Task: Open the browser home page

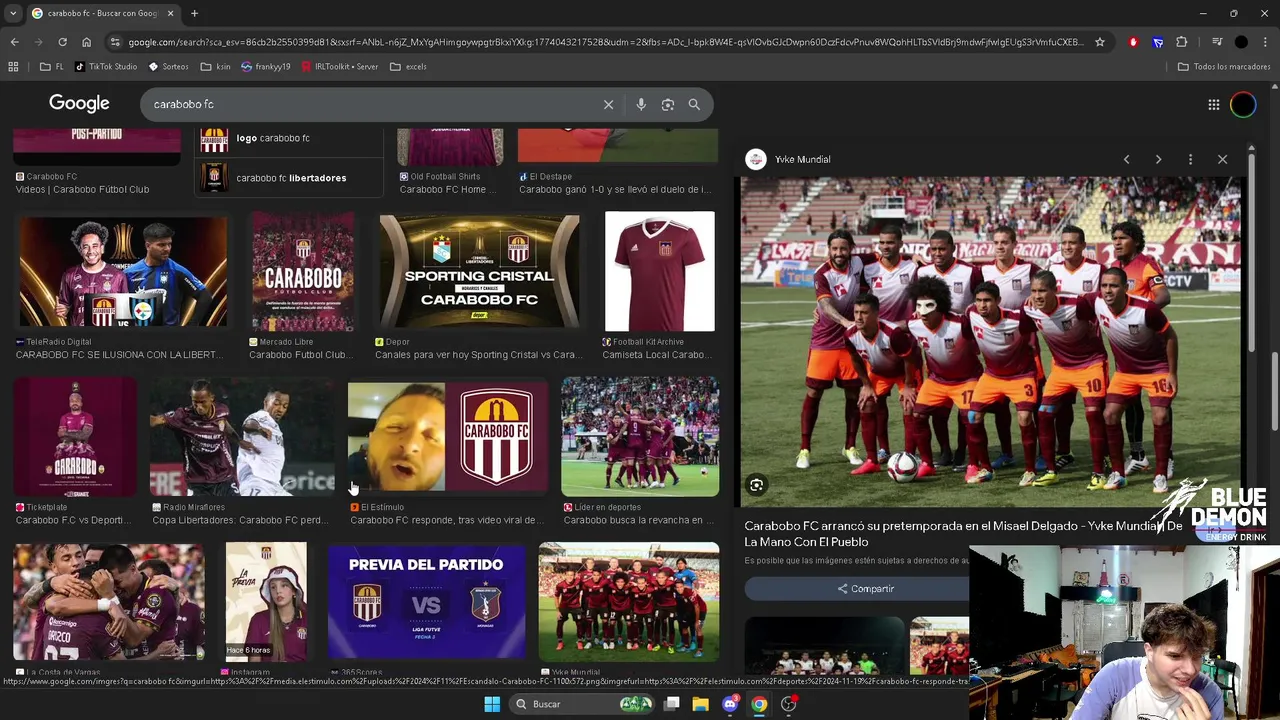Action: [x=86, y=42]
